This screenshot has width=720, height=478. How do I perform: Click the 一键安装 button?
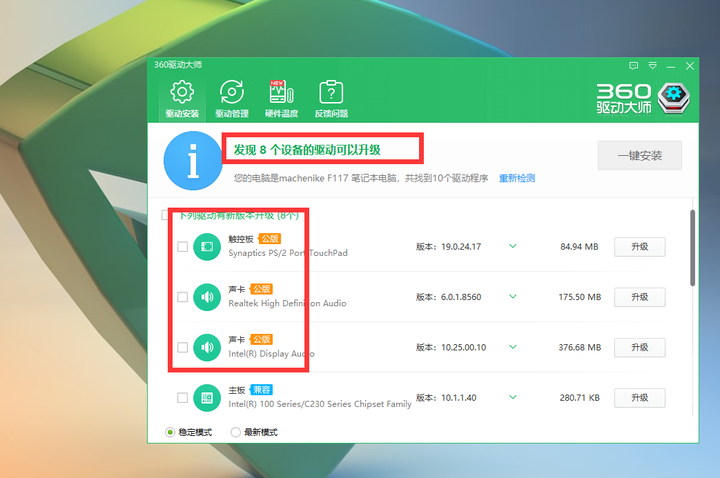point(640,156)
